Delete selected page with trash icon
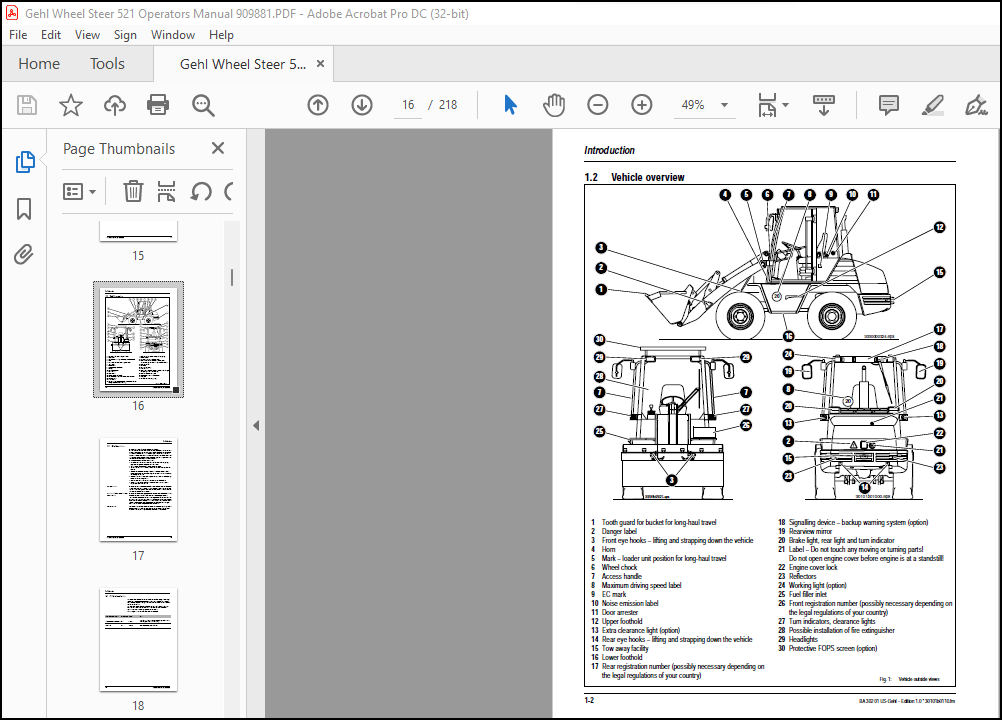This screenshot has width=1002, height=720. pos(133,191)
